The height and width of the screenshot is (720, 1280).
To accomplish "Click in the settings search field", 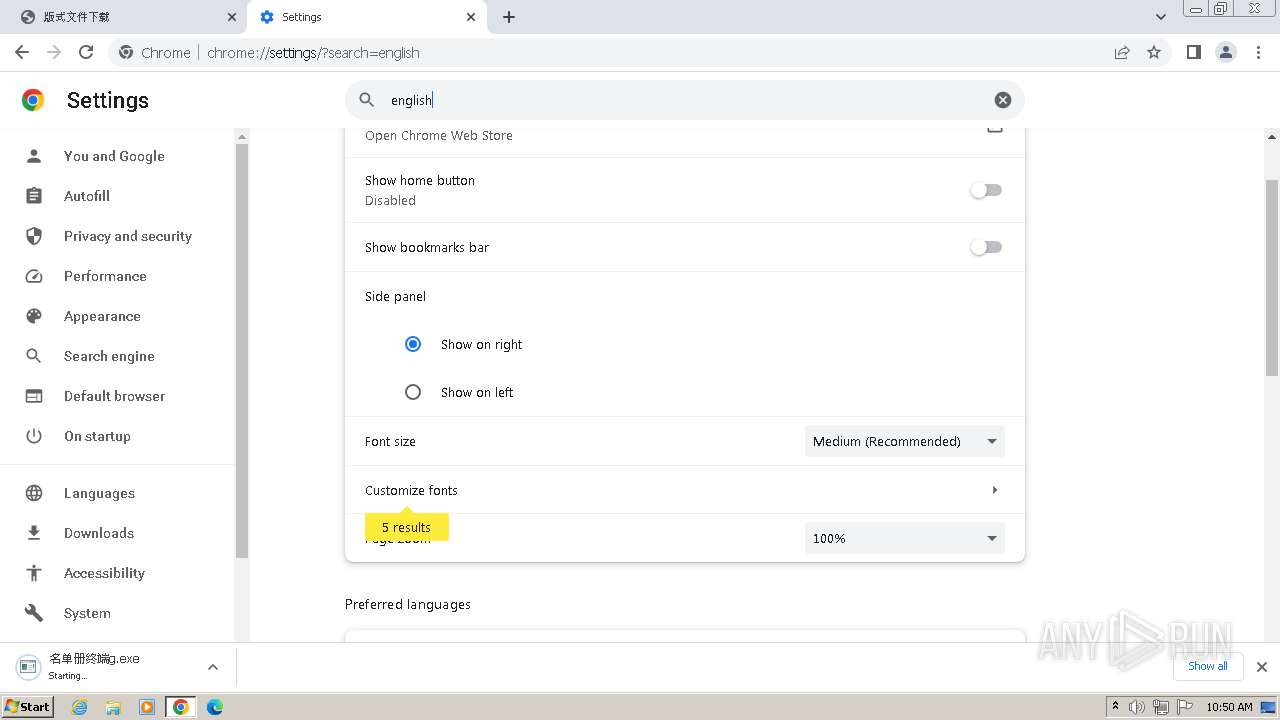I will [x=680, y=100].
